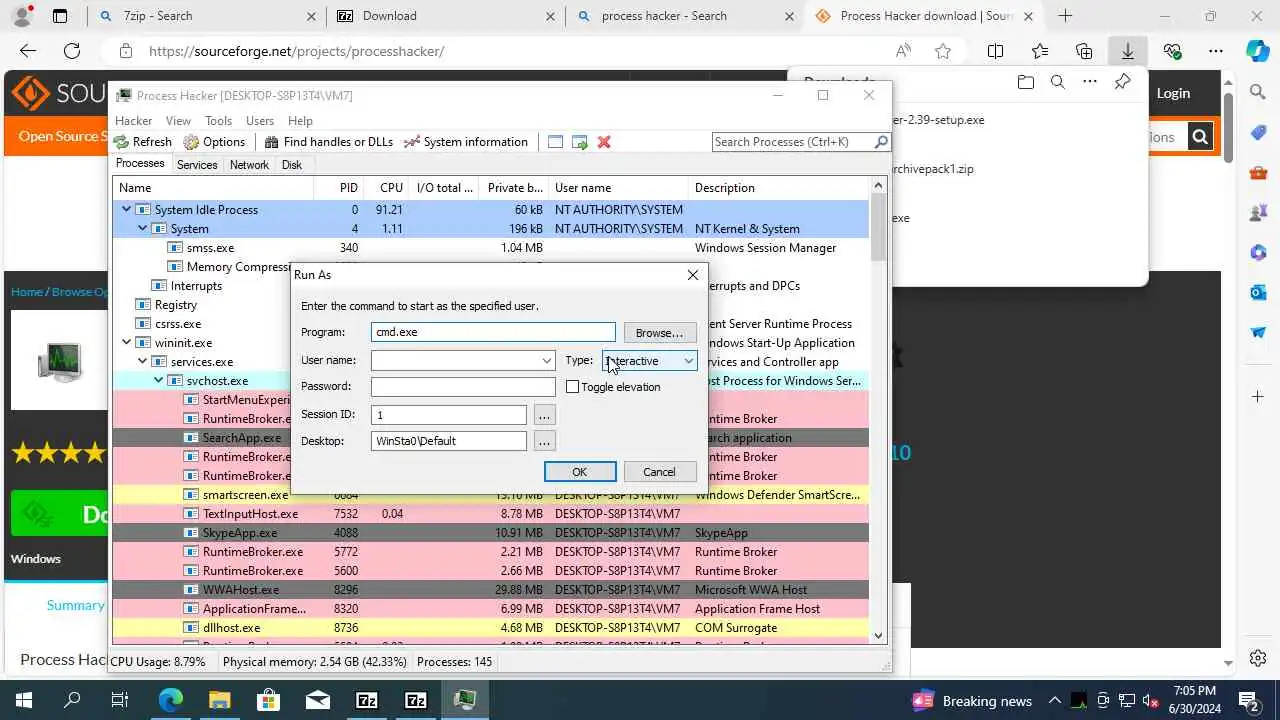This screenshot has width=1280, height=720.
Task: Open the View menu
Action: point(178,121)
